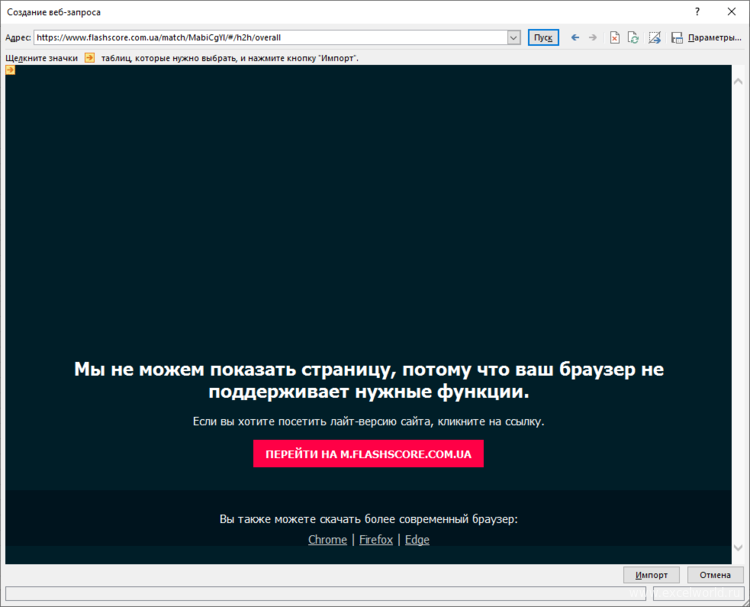Image resolution: width=750 pixels, height=607 pixels.
Task: Click the scrollbar down arrow
Action: pyautogui.click(x=738, y=547)
